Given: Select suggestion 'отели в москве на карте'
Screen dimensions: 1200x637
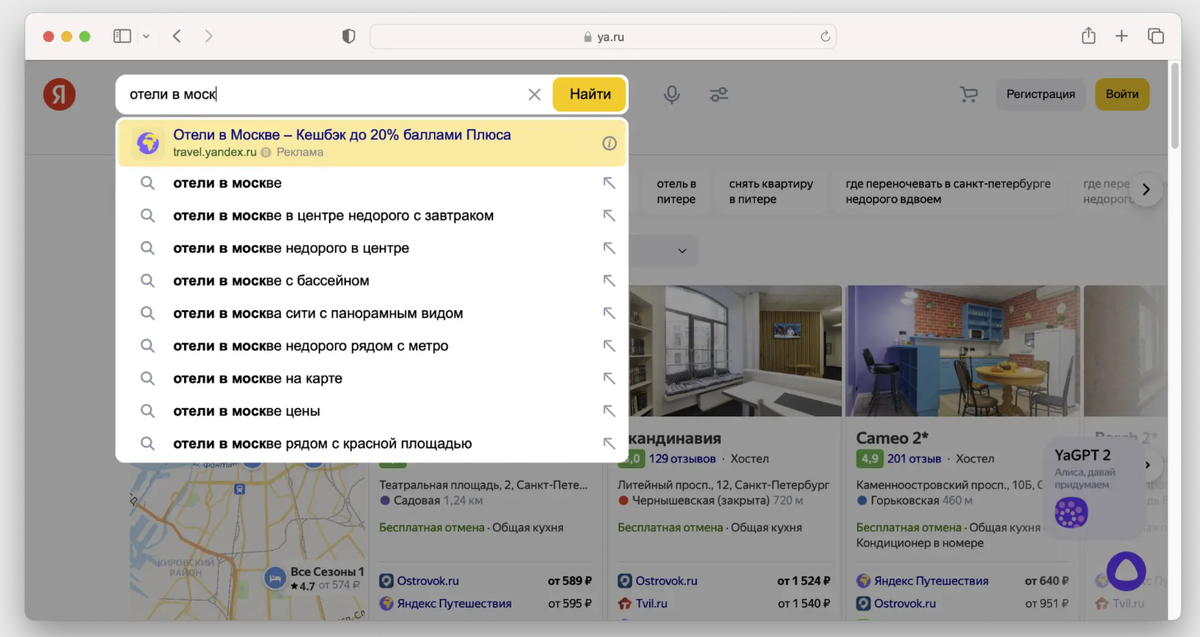Looking at the screenshot, I should pyautogui.click(x=258, y=379).
